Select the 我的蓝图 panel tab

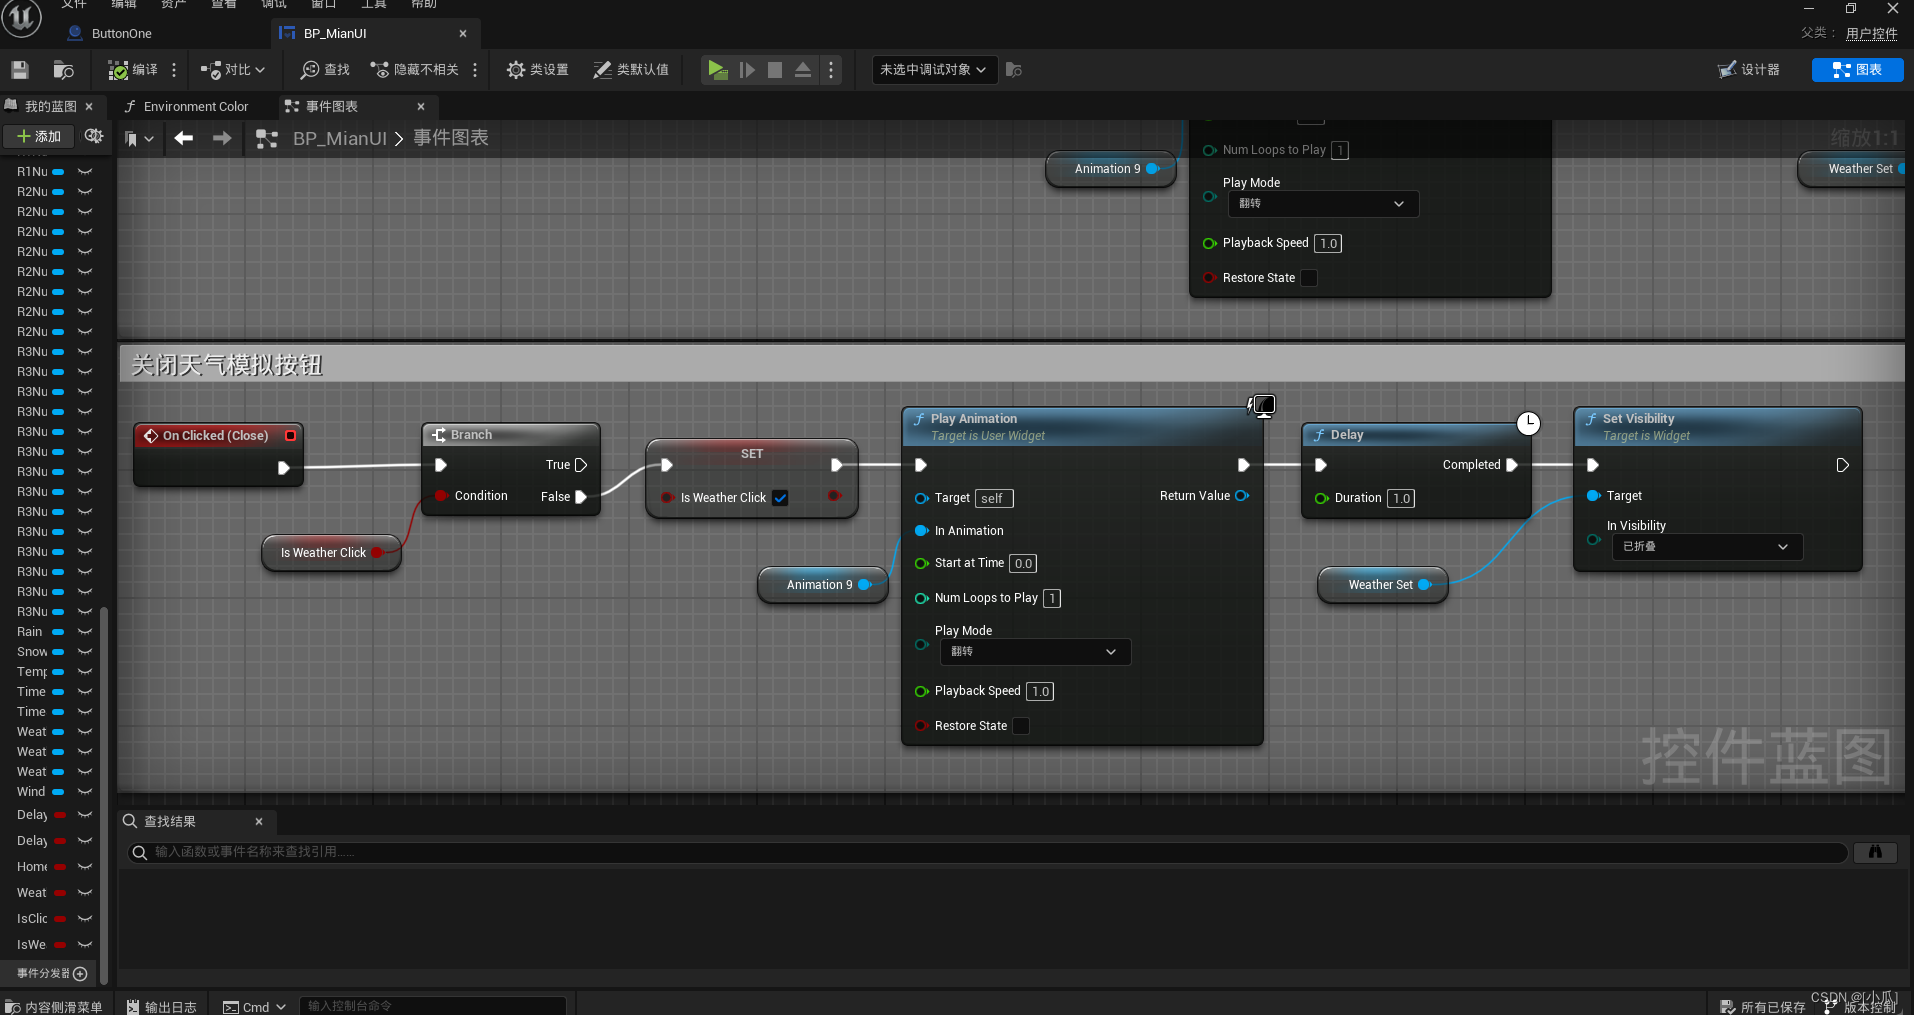click(50, 106)
